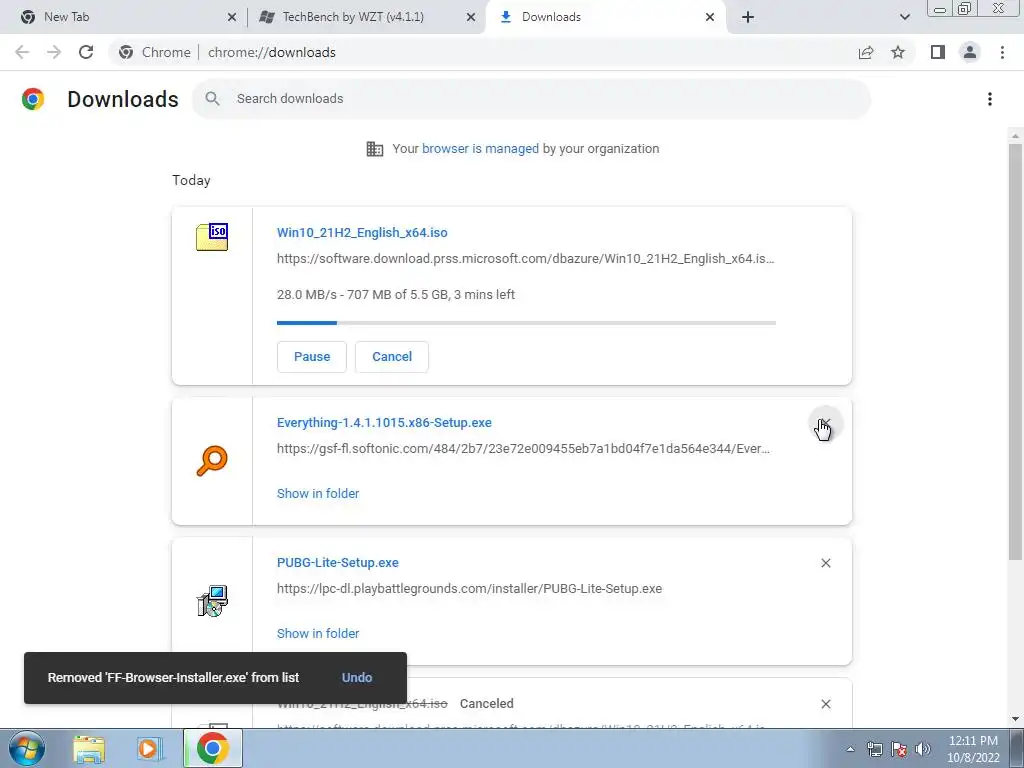Click the Chrome taskbar button

[212, 748]
